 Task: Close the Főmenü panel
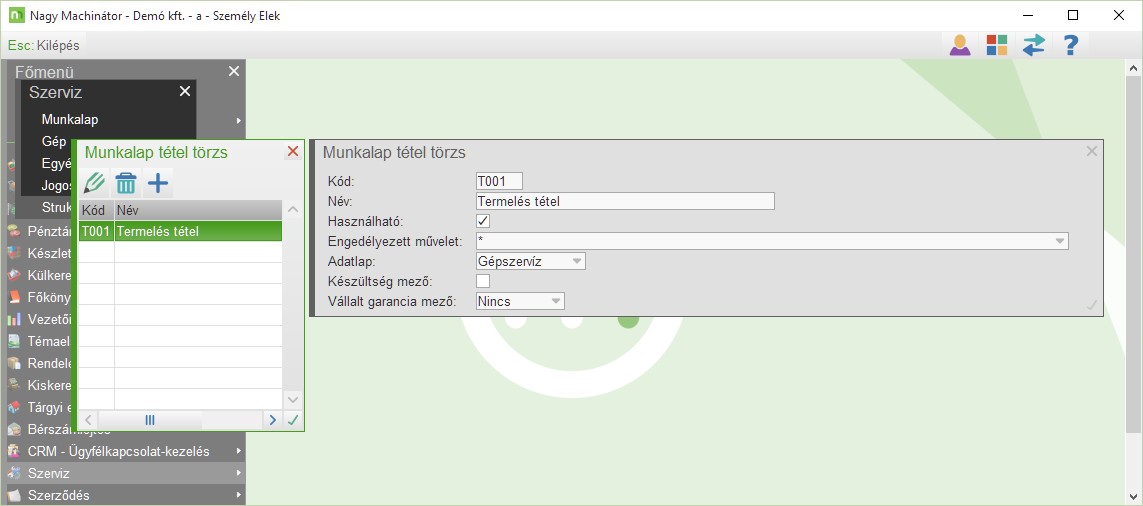[x=233, y=71]
